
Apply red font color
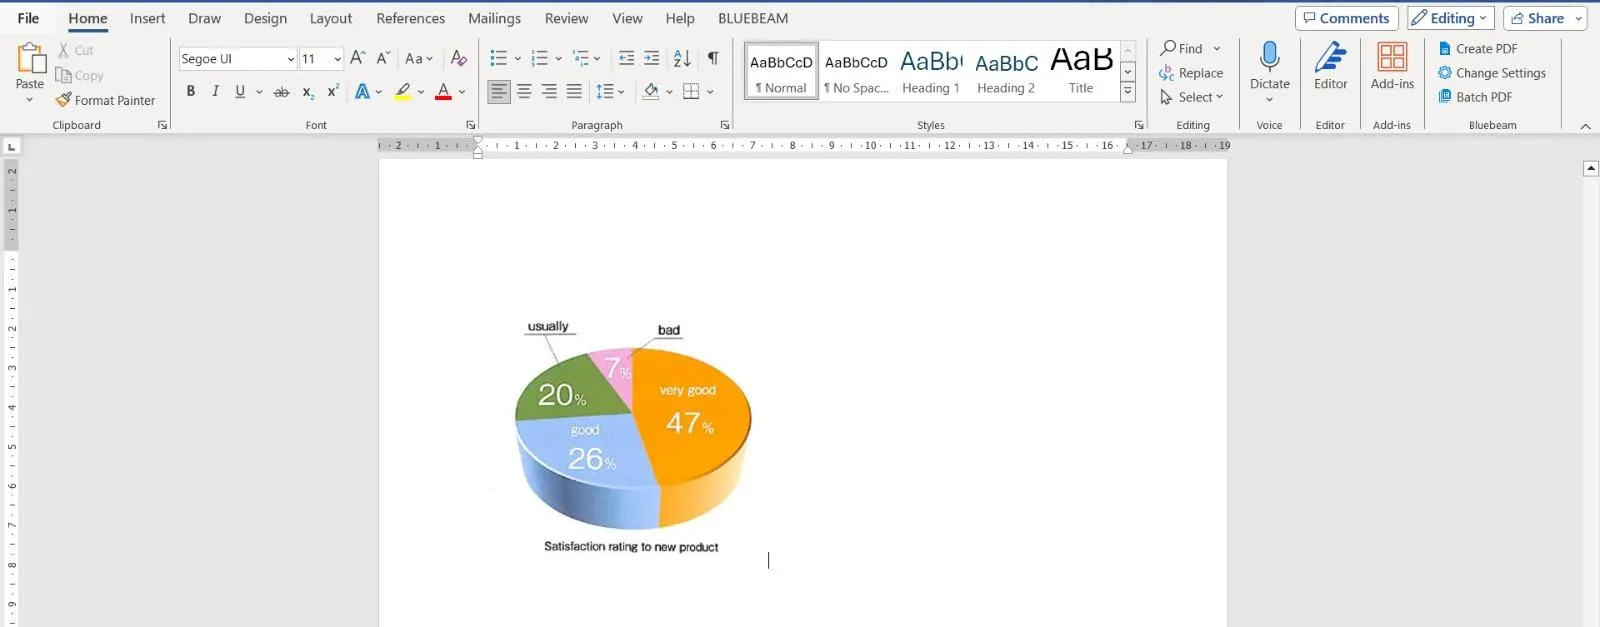(x=443, y=92)
